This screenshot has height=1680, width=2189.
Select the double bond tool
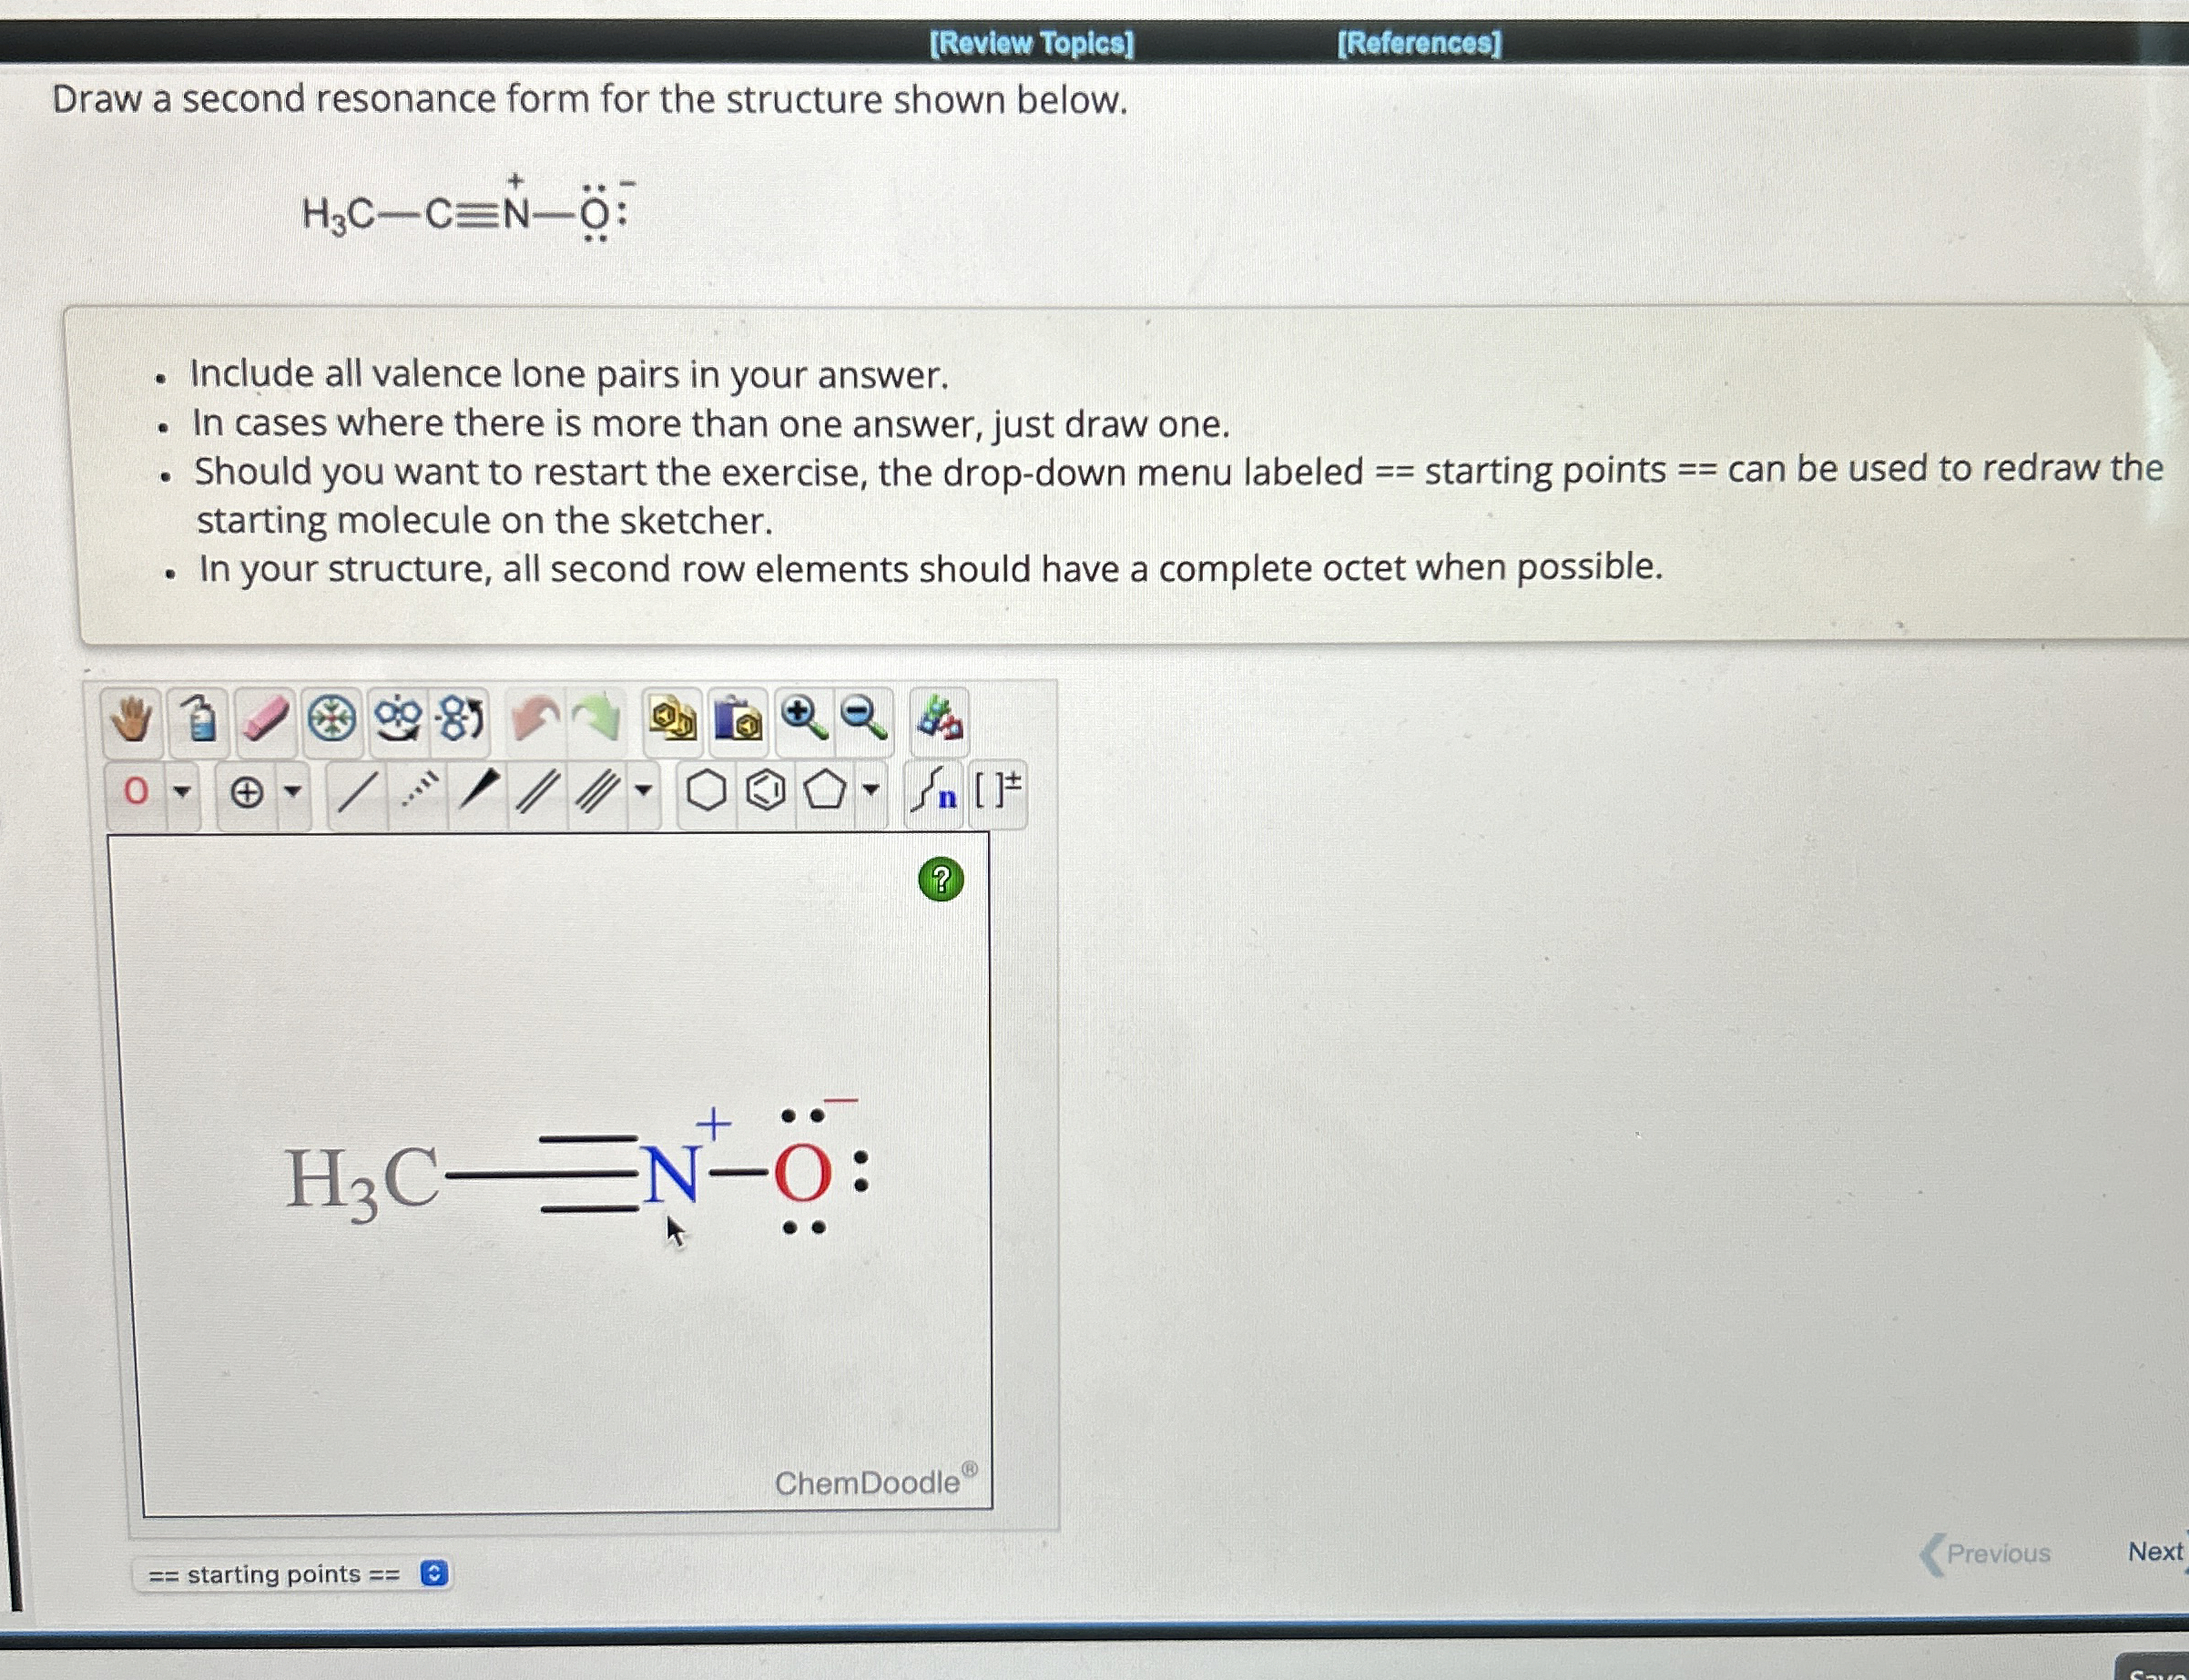click(537, 792)
